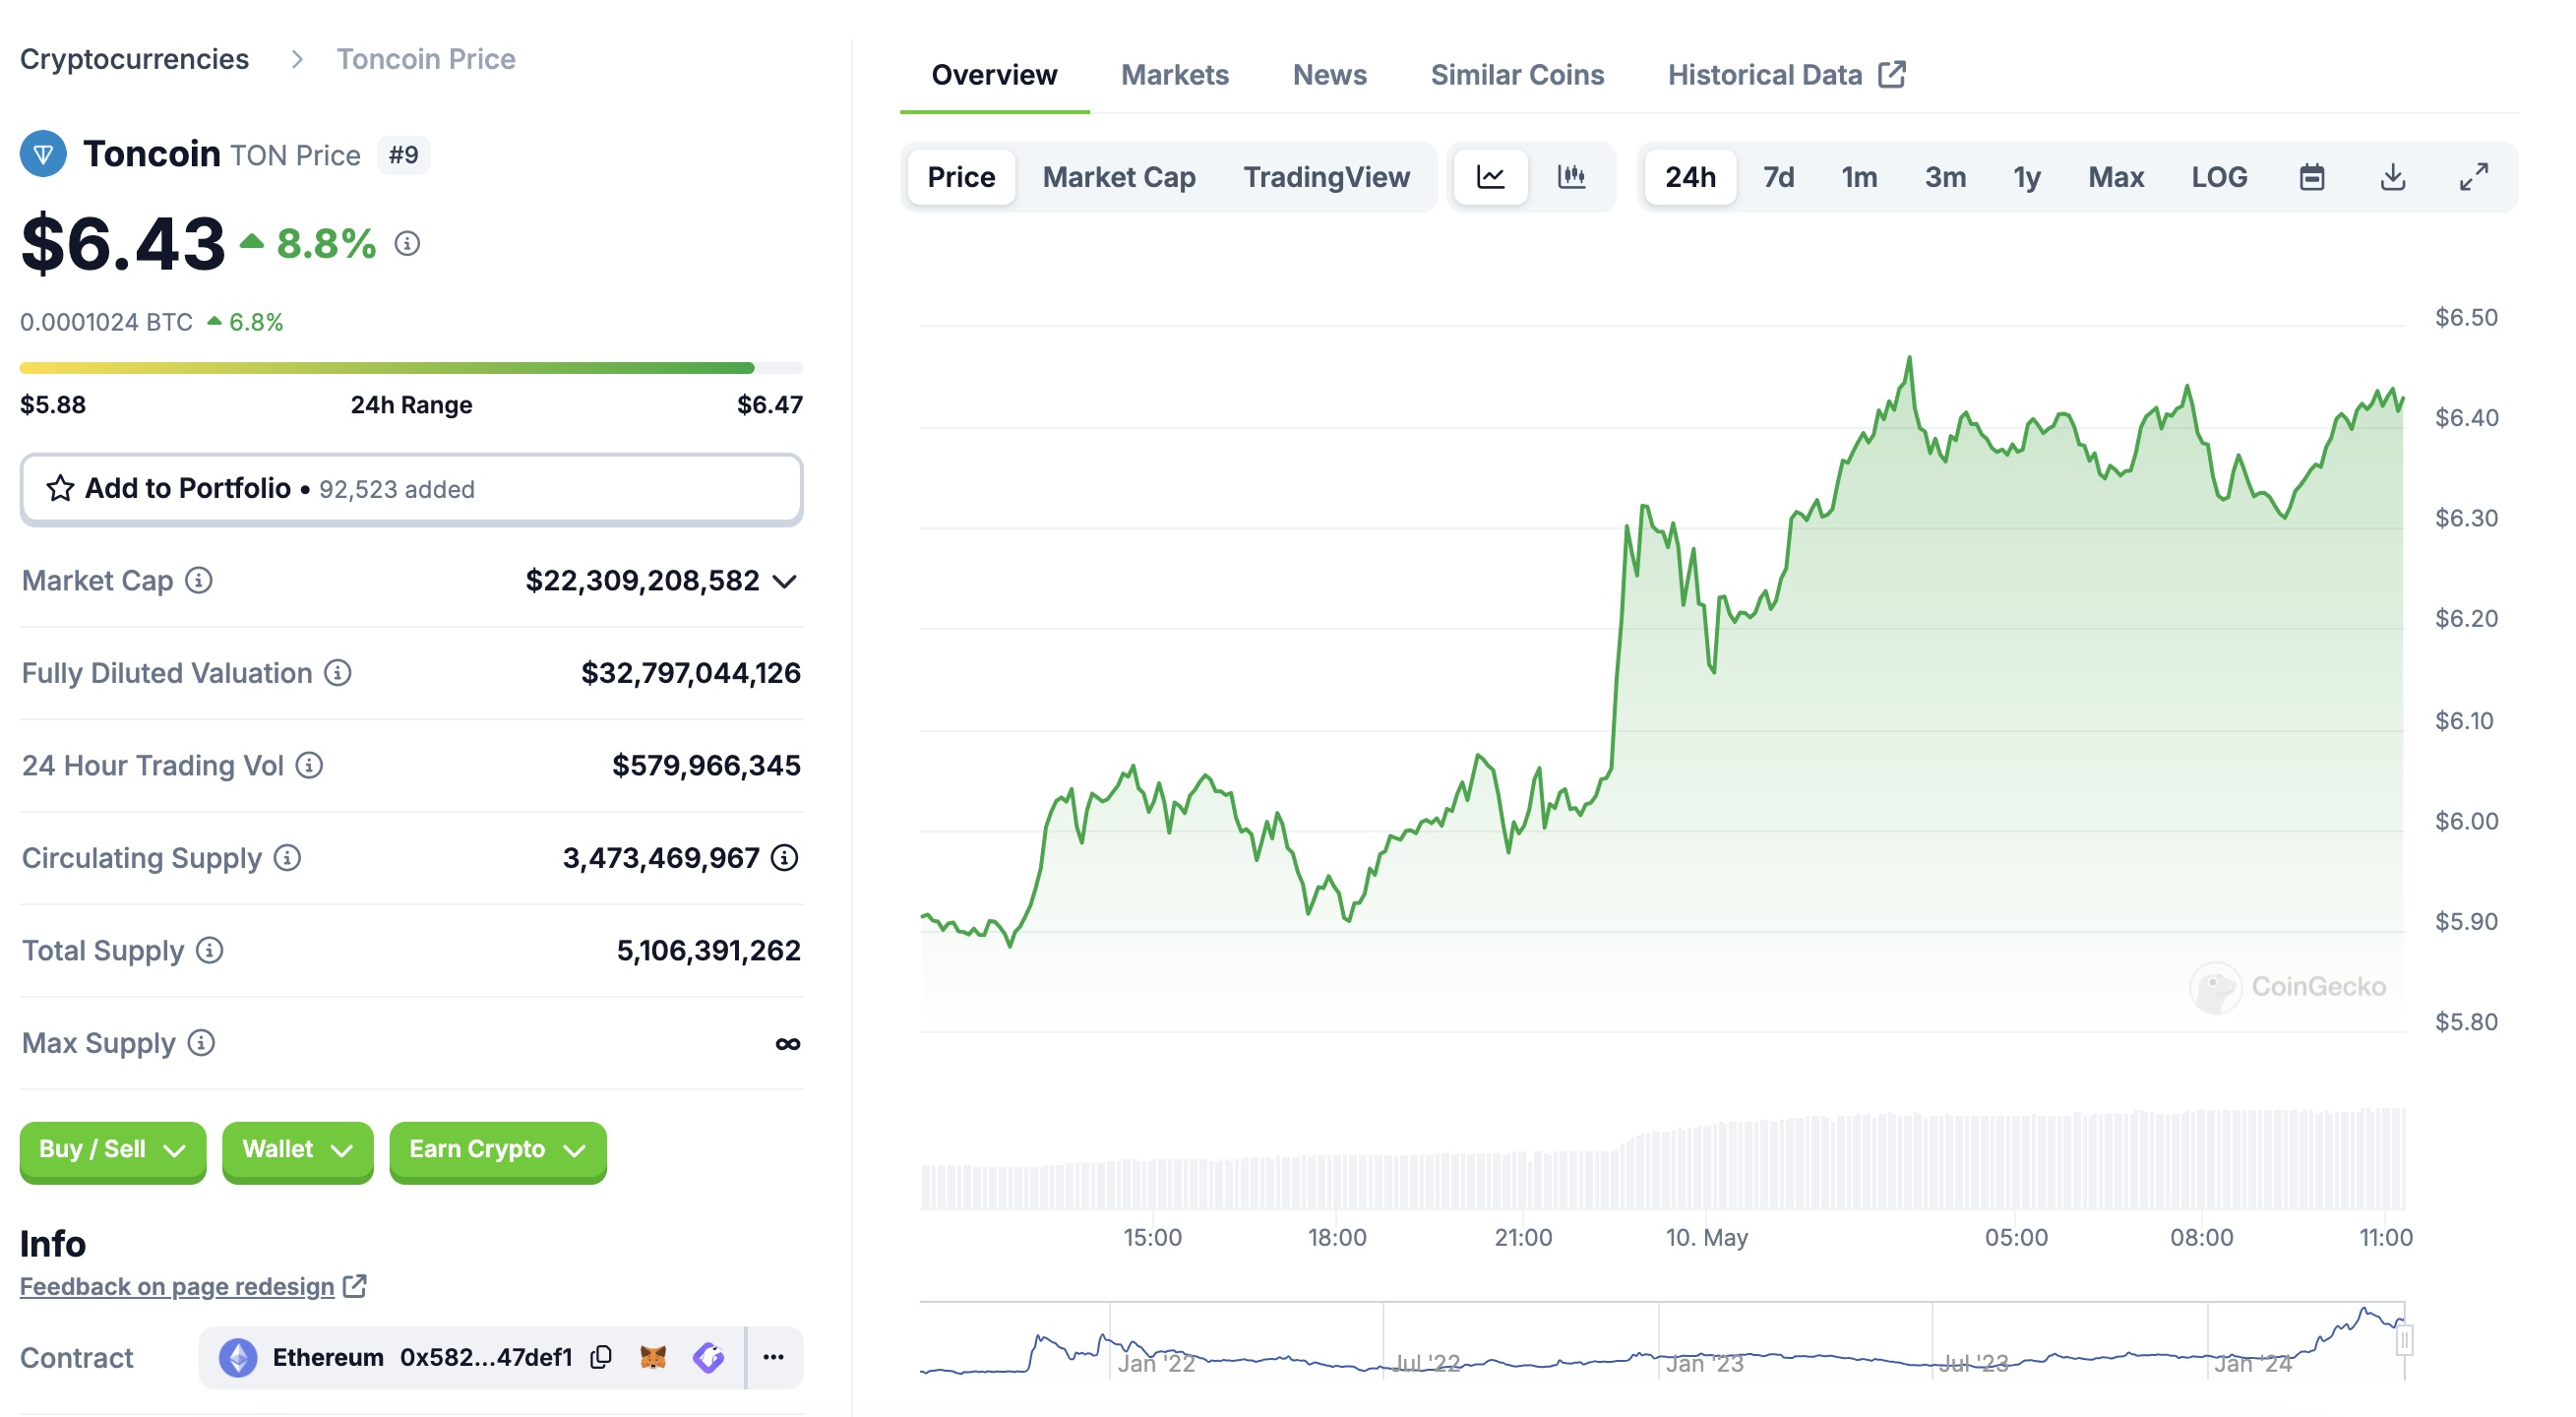The image size is (2576, 1417).
Task: Set chart range to 1y
Action: [x=2027, y=177]
